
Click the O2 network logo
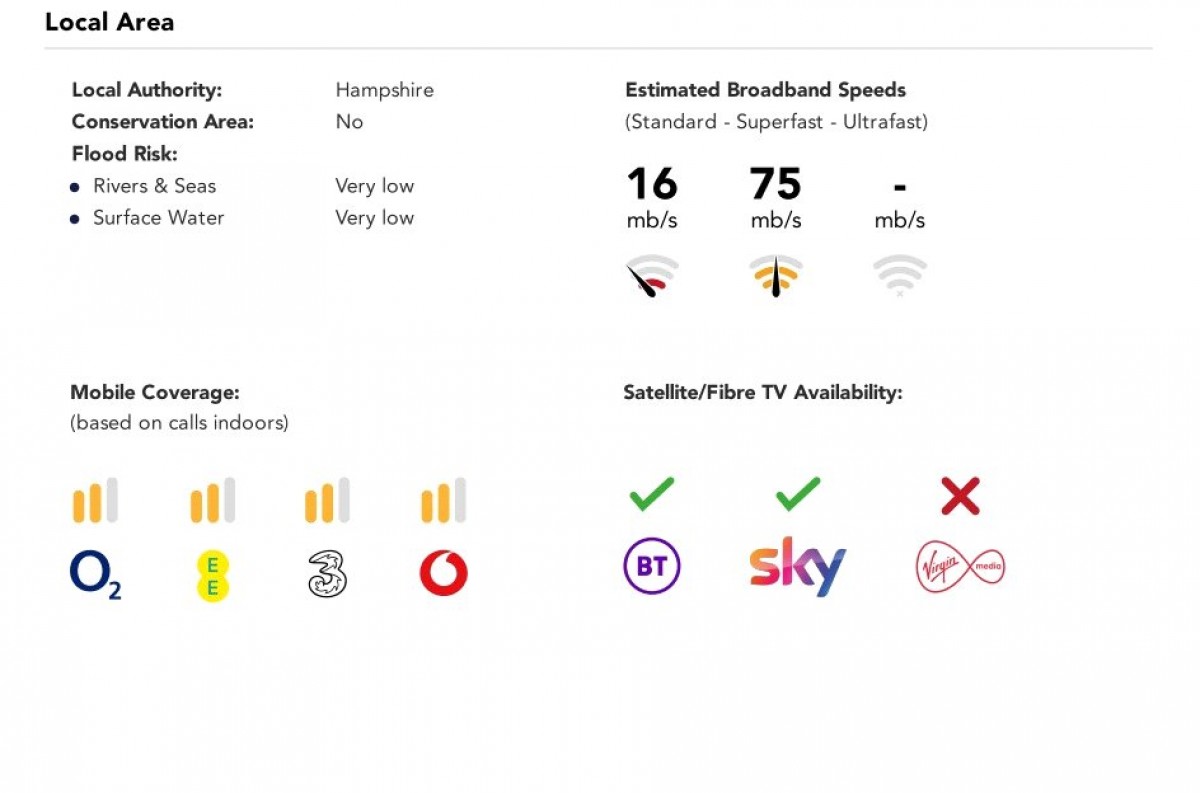[x=95, y=575]
